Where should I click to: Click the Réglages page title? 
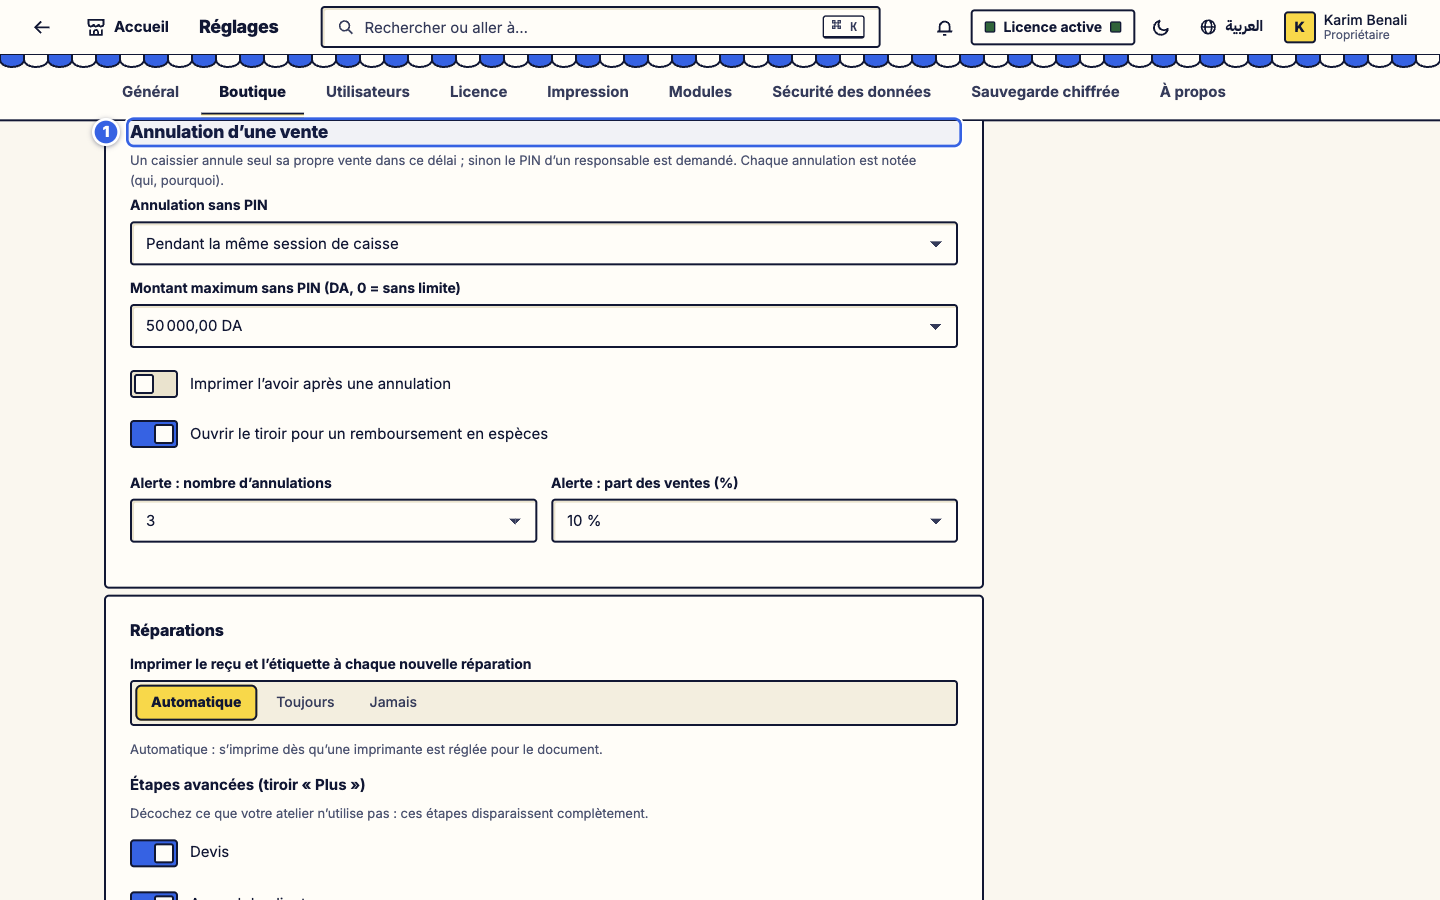[x=238, y=27]
